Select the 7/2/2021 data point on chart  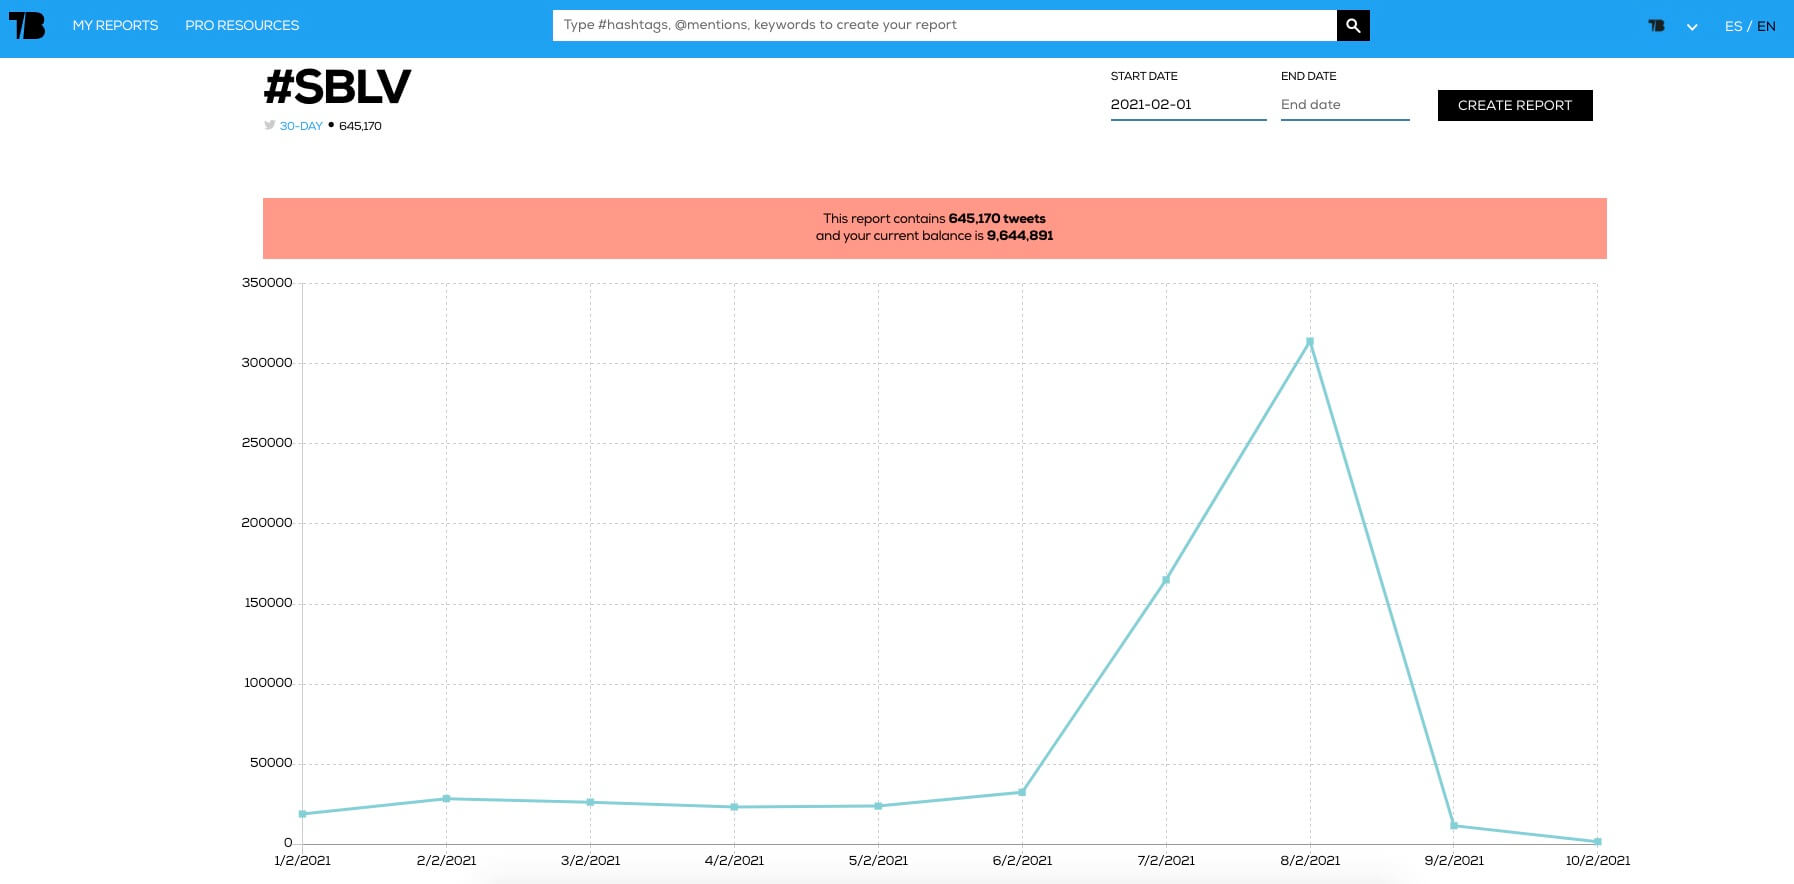point(1166,580)
